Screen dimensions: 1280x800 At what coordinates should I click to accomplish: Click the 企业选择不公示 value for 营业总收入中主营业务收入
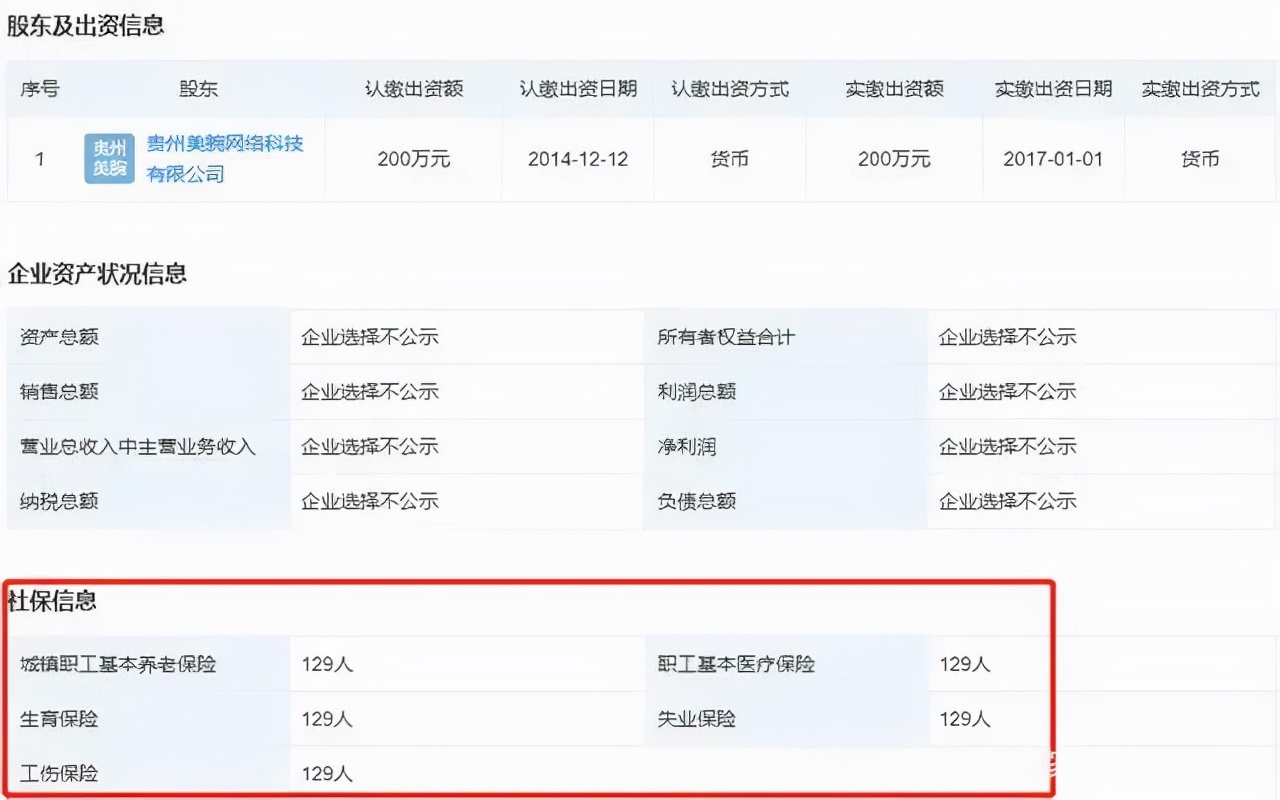370,447
